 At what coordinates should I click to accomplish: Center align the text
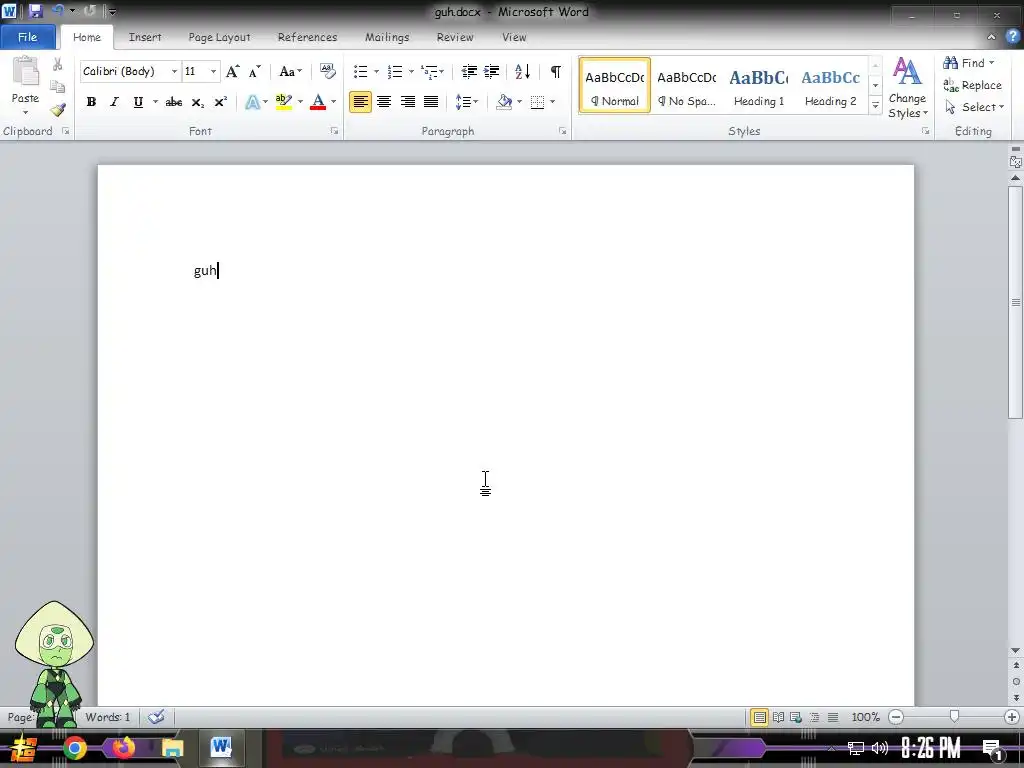(x=384, y=102)
